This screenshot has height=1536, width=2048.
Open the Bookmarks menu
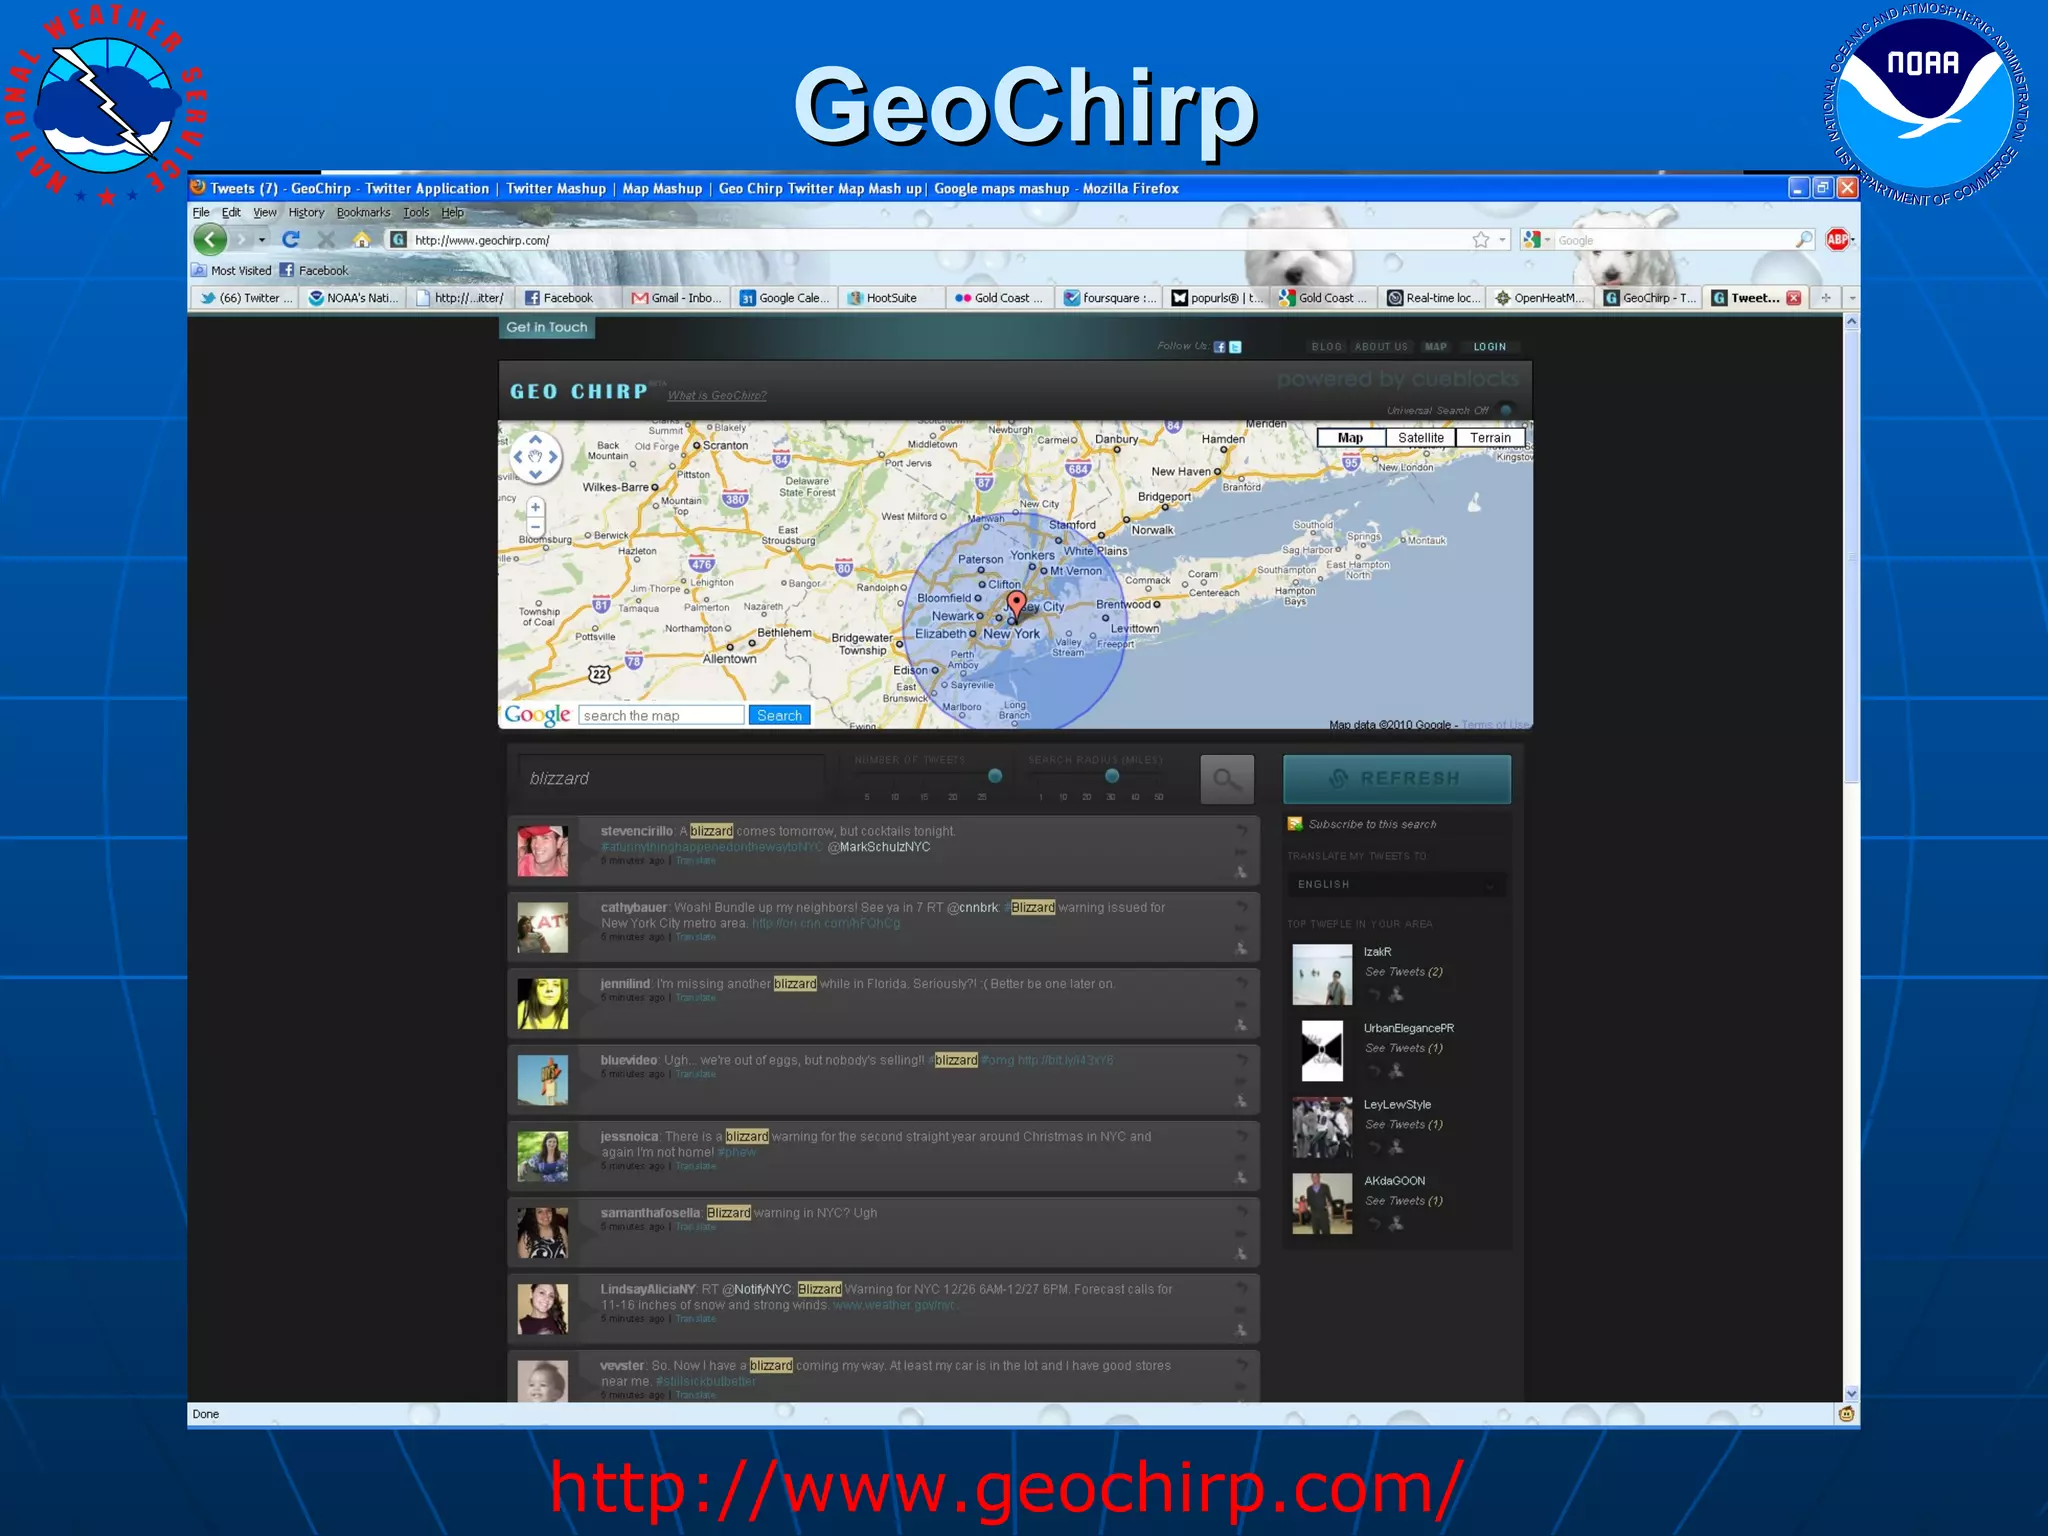(363, 212)
